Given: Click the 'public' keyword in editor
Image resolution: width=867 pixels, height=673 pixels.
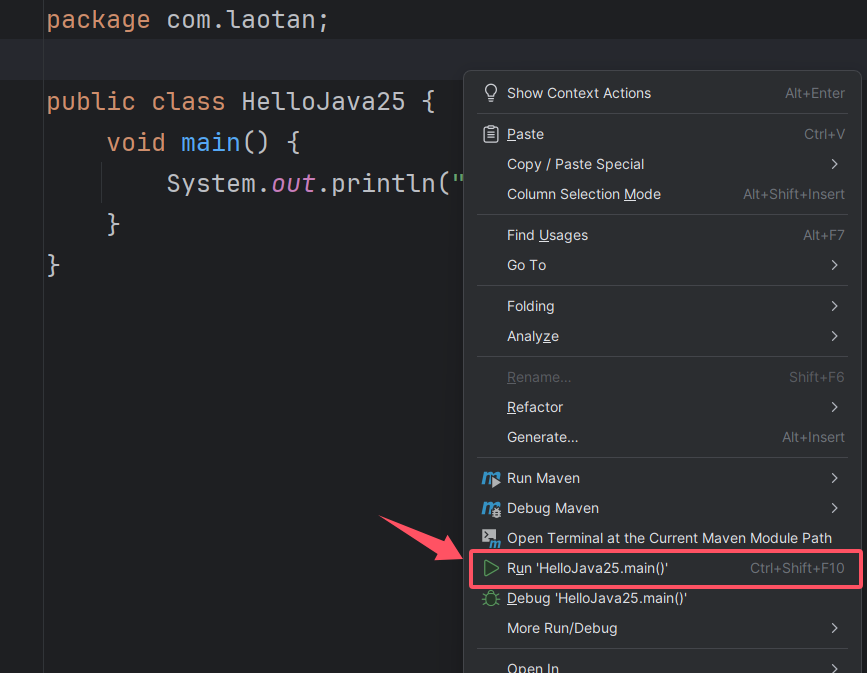Looking at the screenshot, I should pyautogui.click(x=91, y=102).
